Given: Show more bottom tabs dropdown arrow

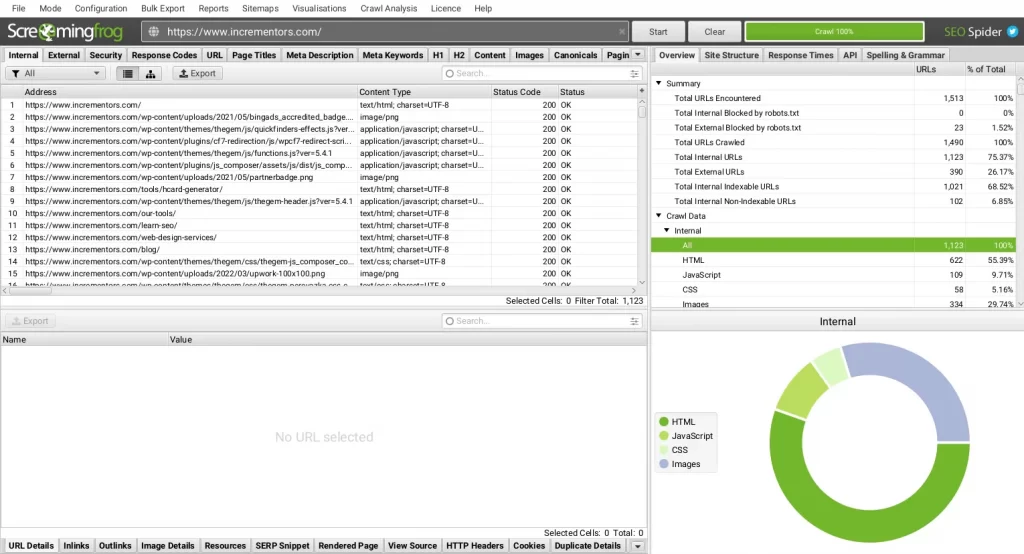Looking at the screenshot, I should [x=637, y=546].
